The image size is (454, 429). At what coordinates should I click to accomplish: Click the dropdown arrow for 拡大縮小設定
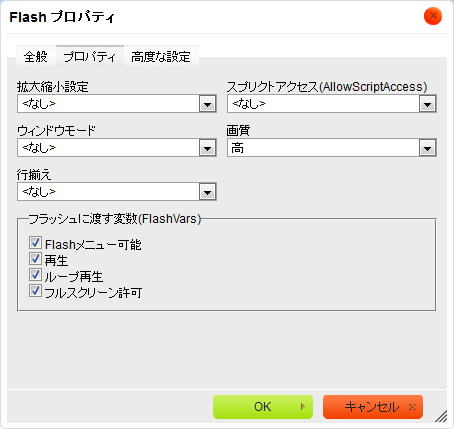[207, 104]
